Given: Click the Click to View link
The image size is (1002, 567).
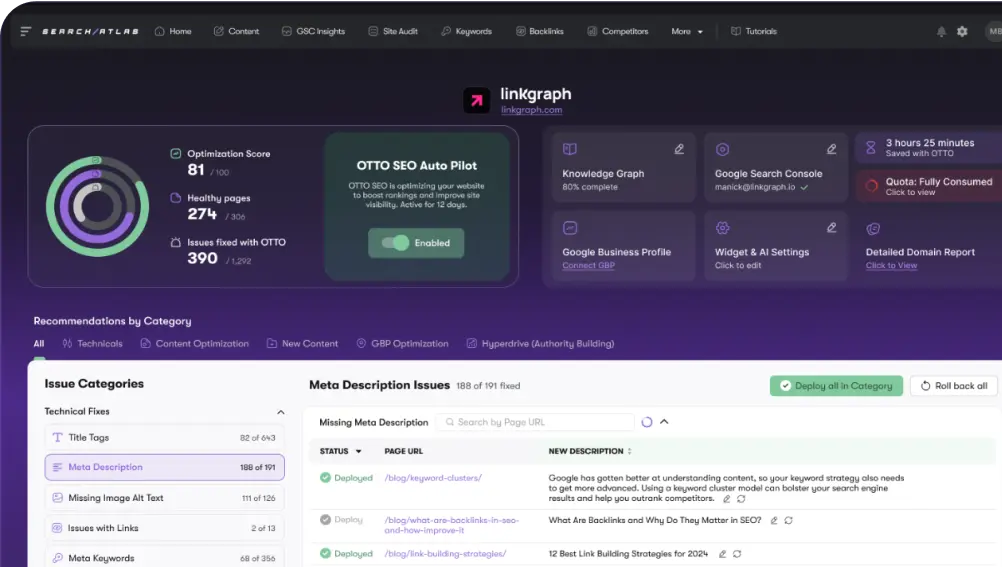Looking at the screenshot, I should (891, 265).
